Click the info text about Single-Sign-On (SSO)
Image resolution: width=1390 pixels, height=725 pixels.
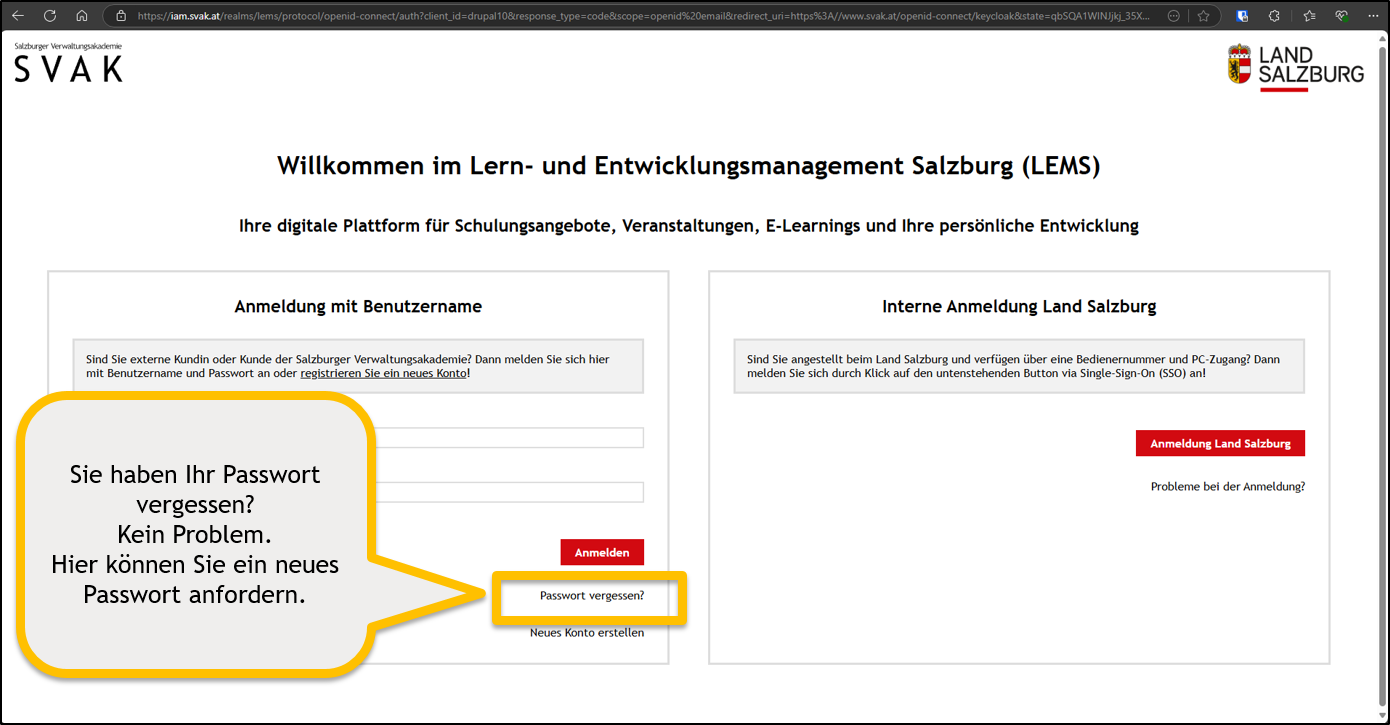tap(1019, 366)
